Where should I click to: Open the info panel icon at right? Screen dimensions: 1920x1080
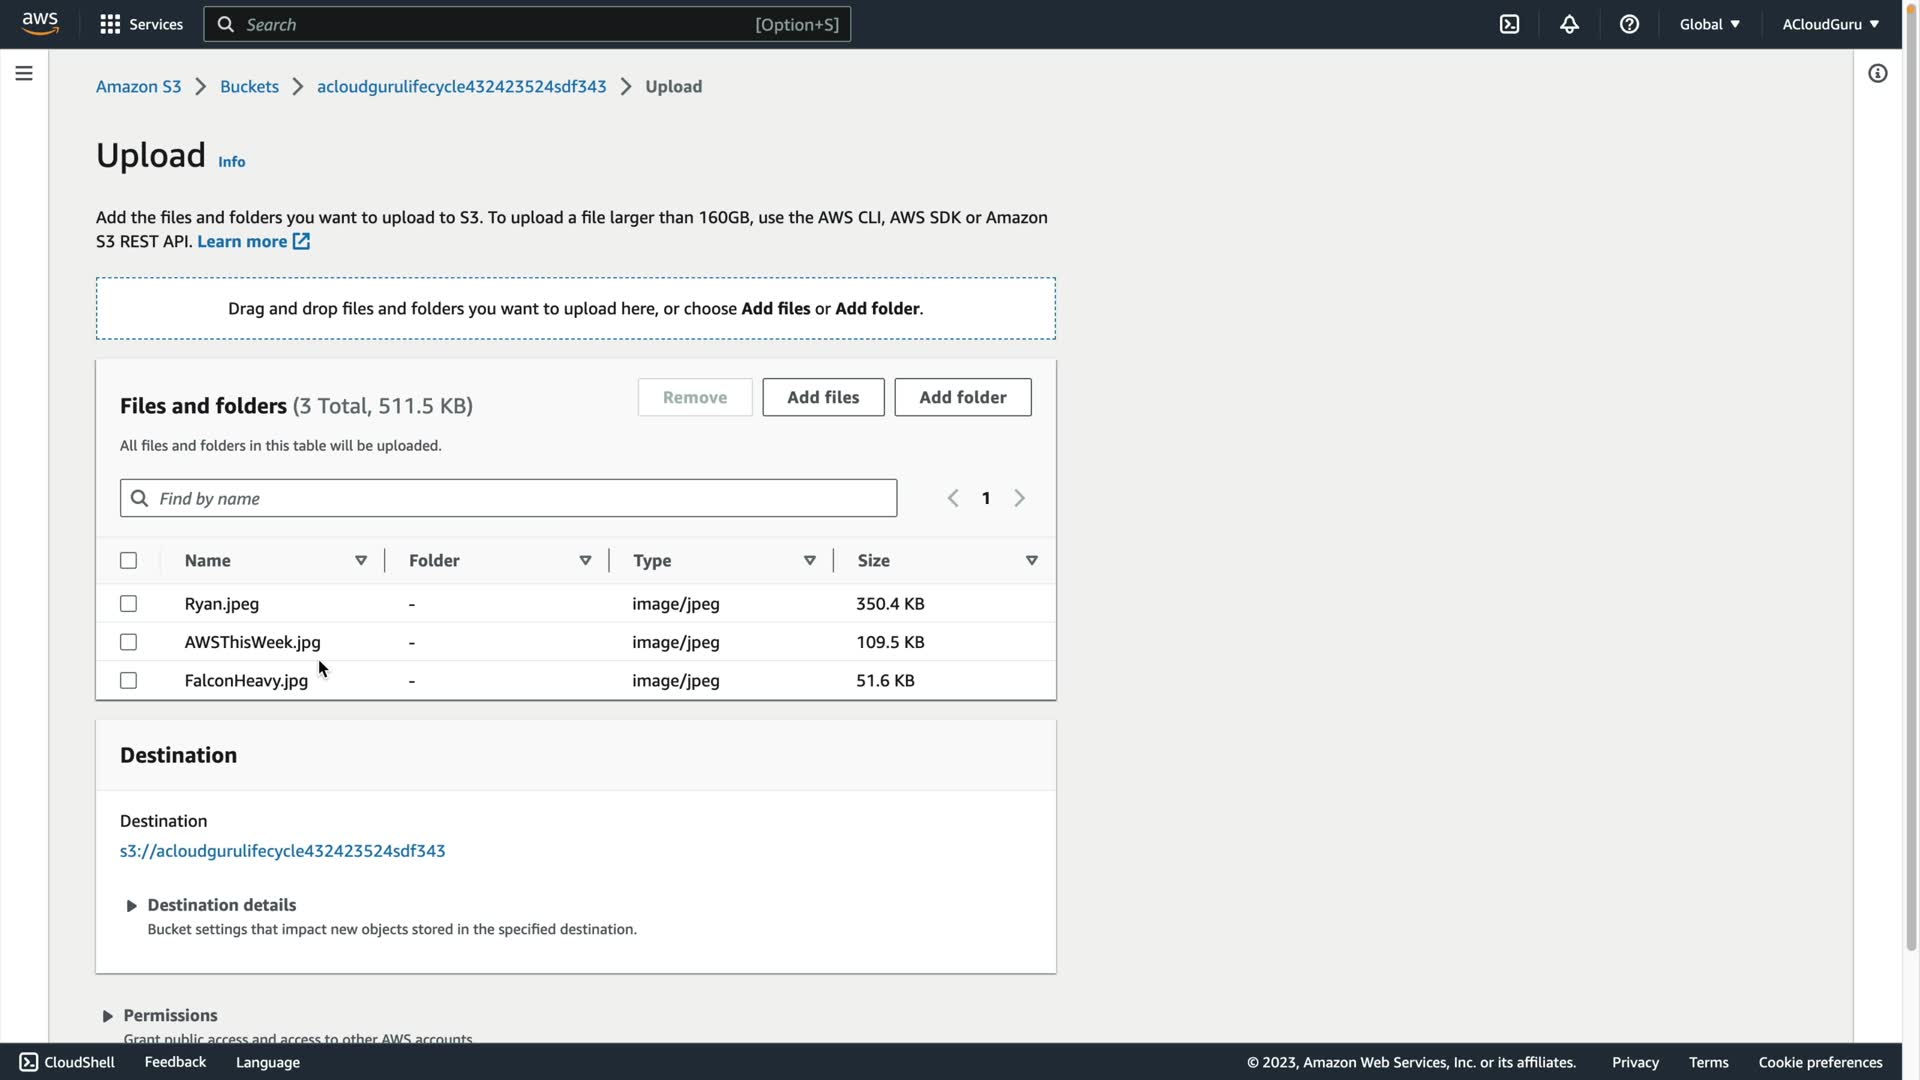point(1877,73)
